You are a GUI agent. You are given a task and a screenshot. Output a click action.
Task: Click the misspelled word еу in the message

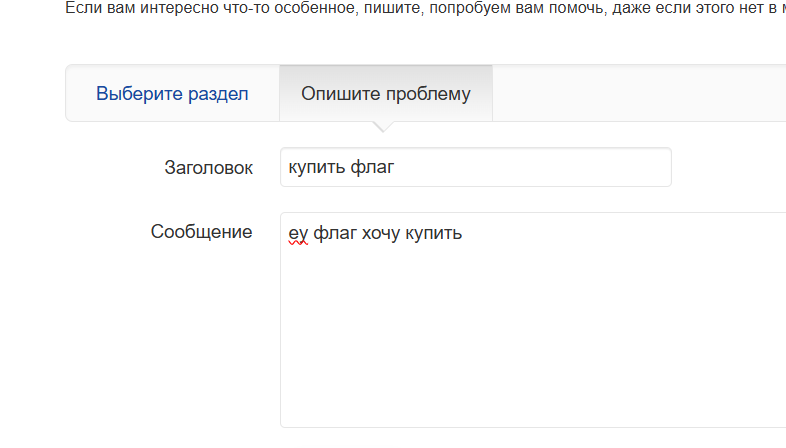coord(298,234)
